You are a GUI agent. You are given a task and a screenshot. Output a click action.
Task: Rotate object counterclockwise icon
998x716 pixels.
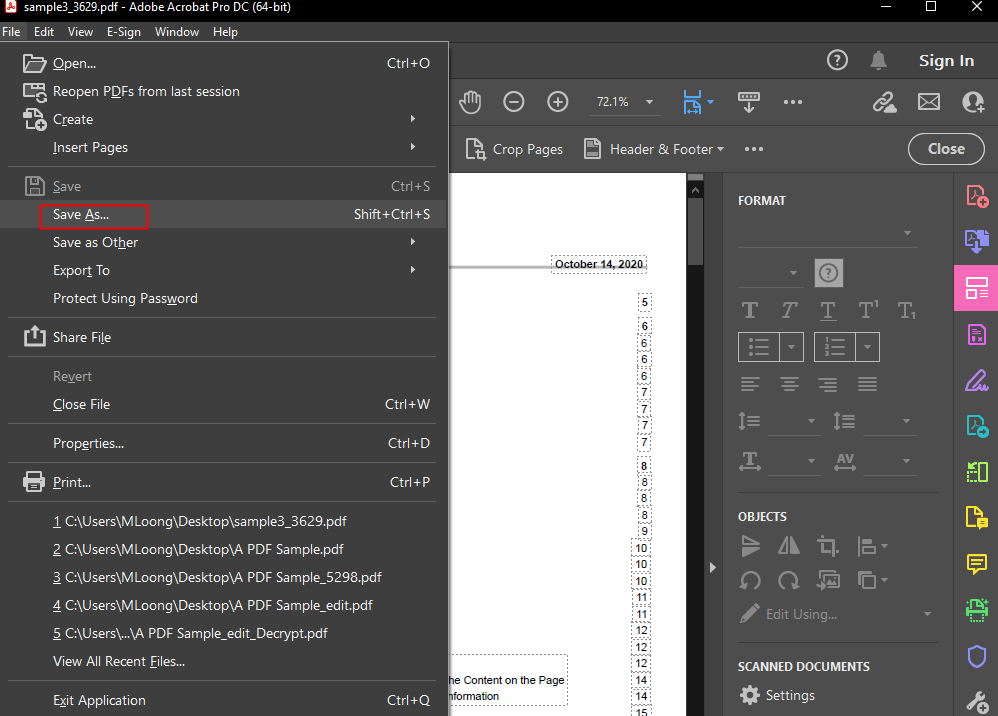point(750,580)
